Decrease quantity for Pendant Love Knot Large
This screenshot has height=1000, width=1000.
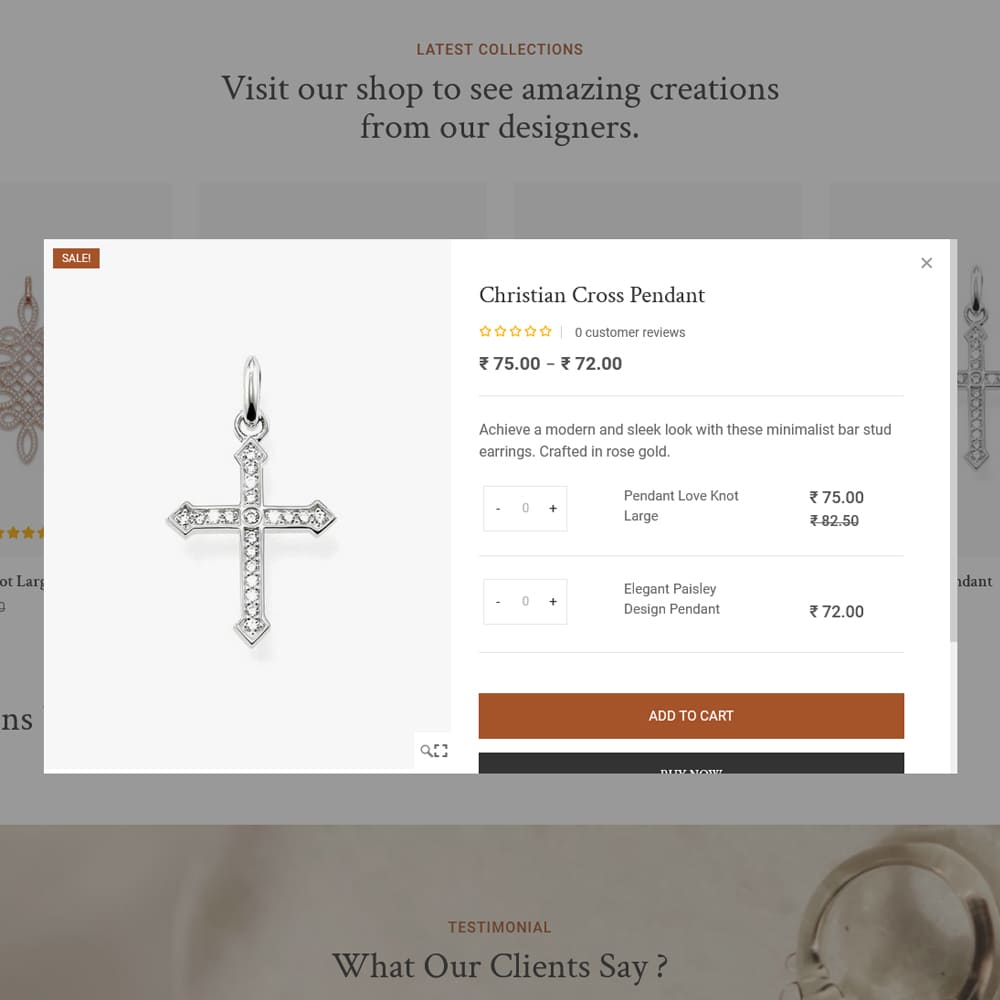coord(498,508)
